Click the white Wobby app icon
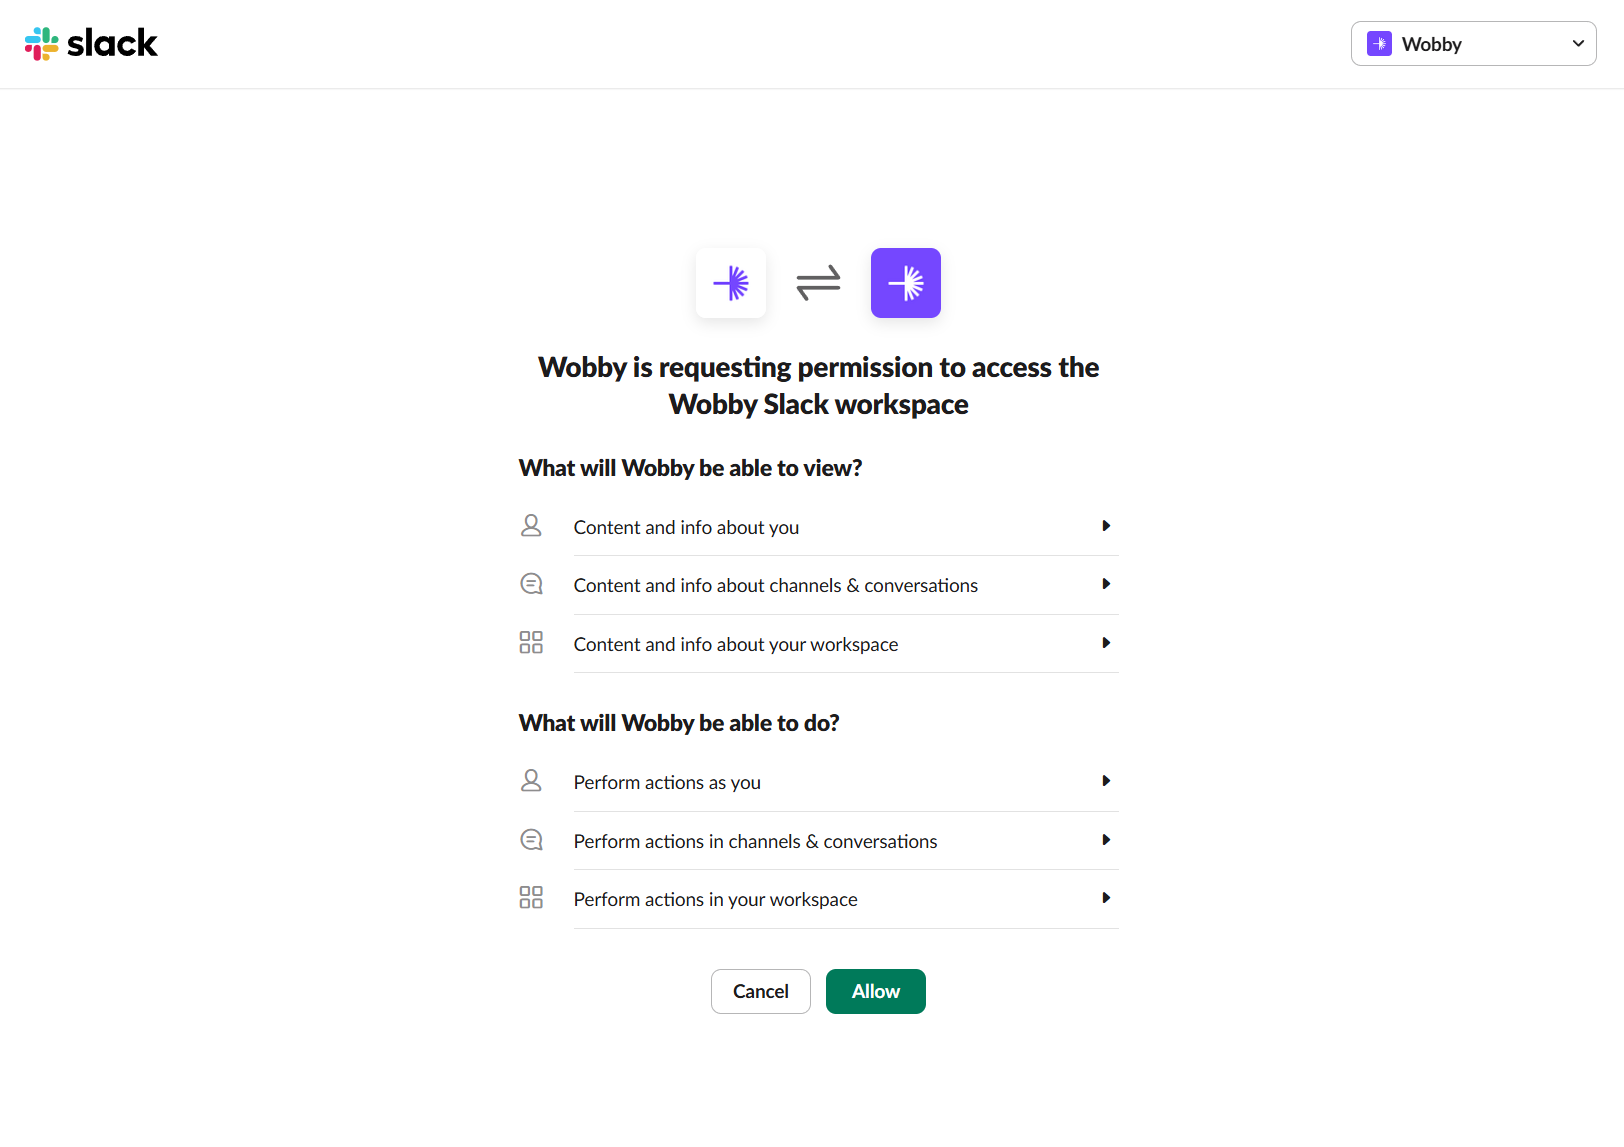Screen dimensions: 1624x1147 click(731, 283)
